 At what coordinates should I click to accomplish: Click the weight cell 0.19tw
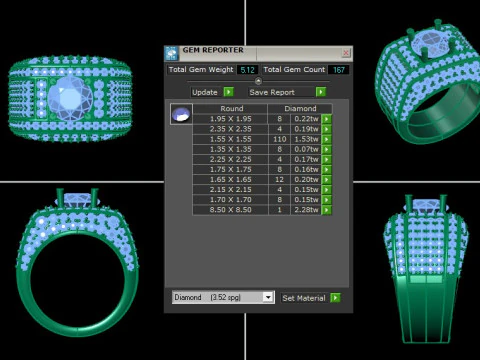click(306, 129)
